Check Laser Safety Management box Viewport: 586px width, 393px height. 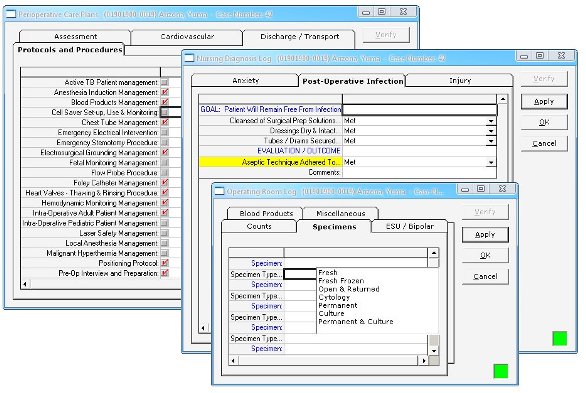coord(165,233)
